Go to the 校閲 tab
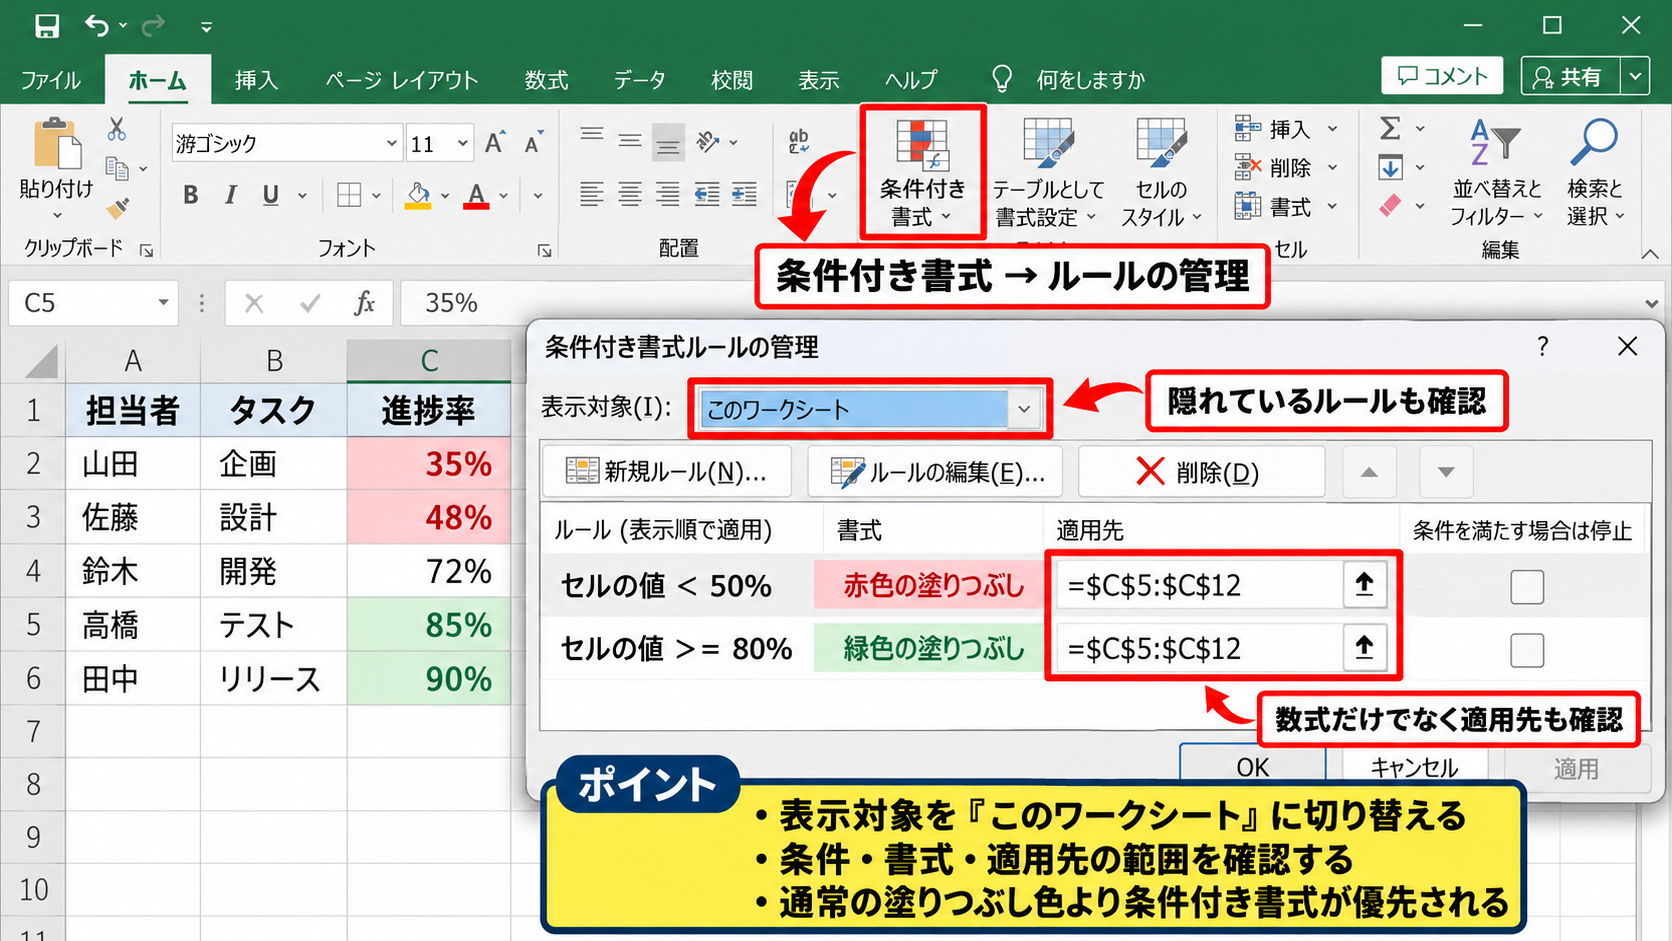1672x941 pixels. pyautogui.click(x=732, y=80)
